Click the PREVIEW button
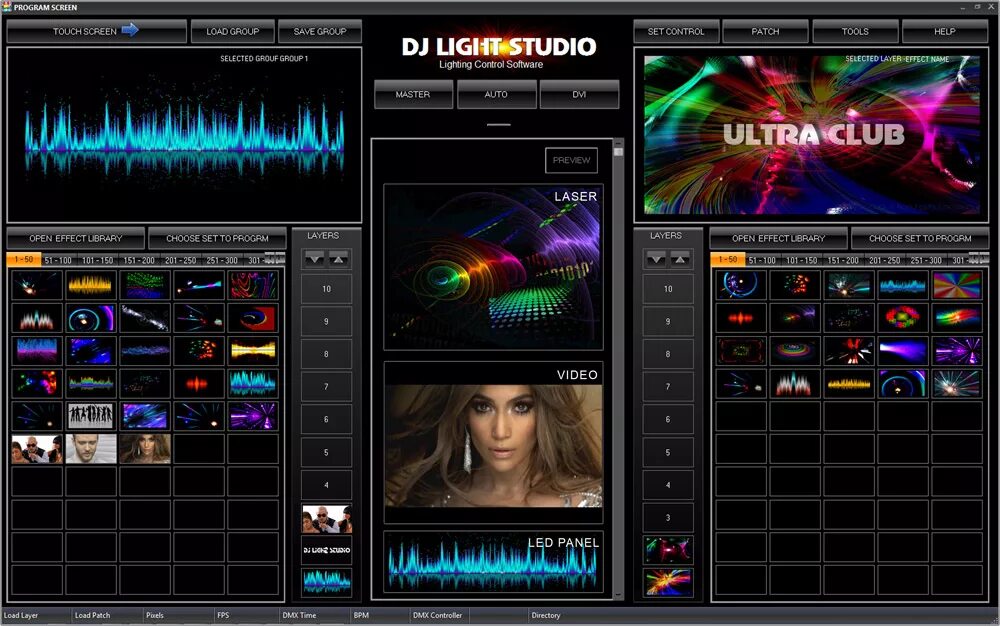The height and width of the screenshot is (626, 1000). pos(571,160)
